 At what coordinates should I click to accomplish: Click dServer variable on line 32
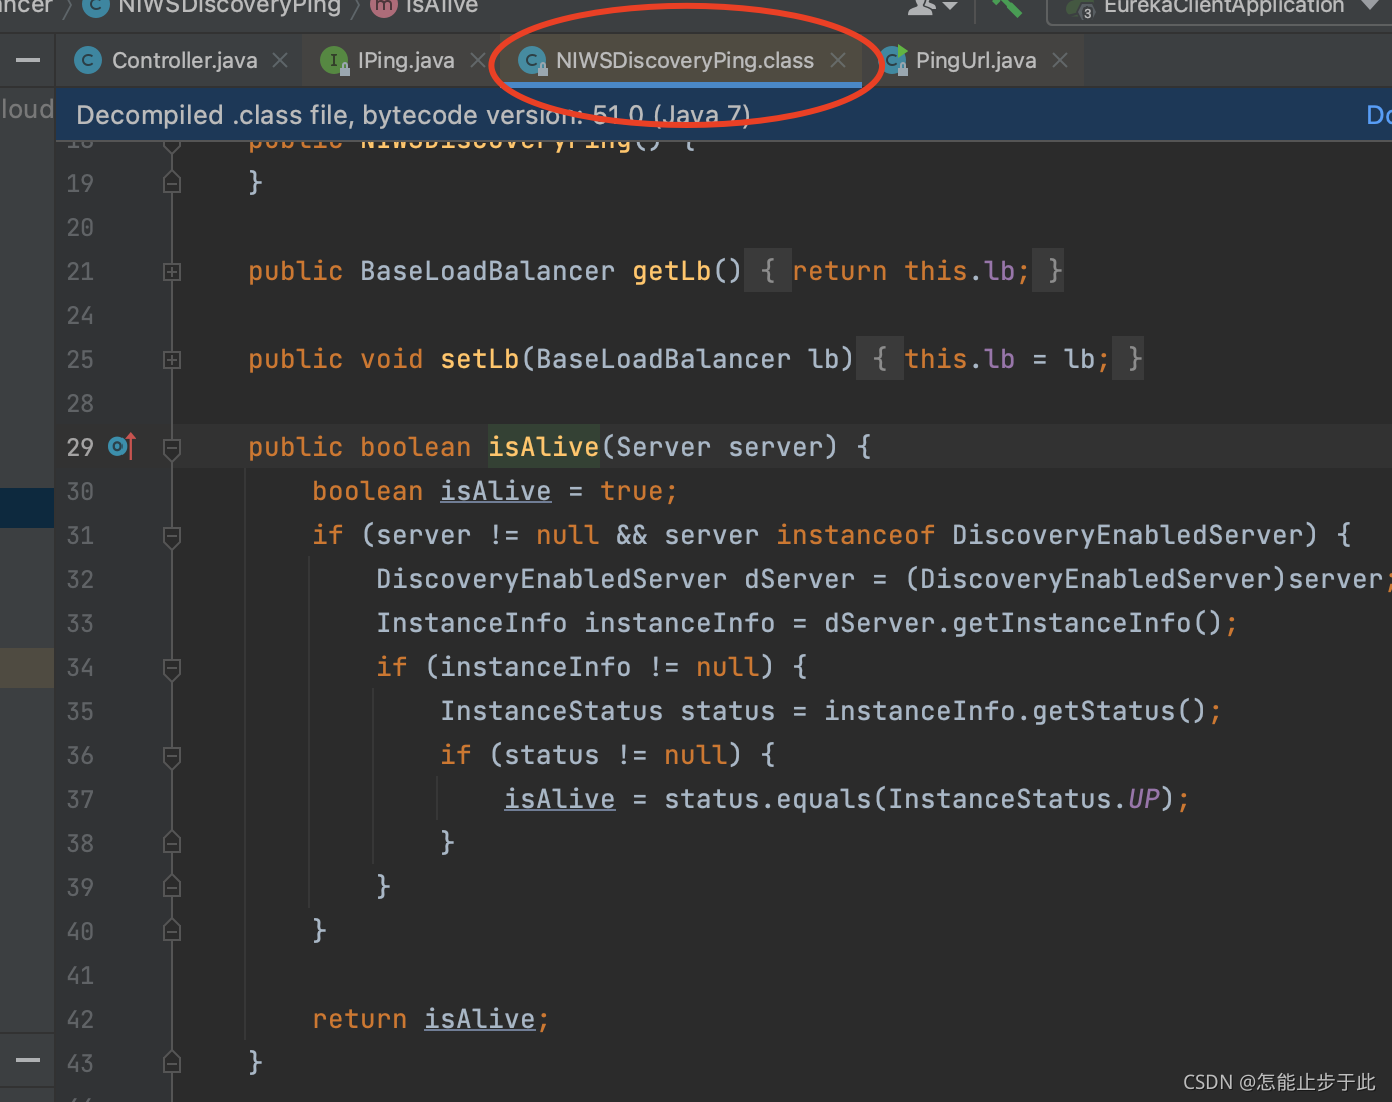799,579
